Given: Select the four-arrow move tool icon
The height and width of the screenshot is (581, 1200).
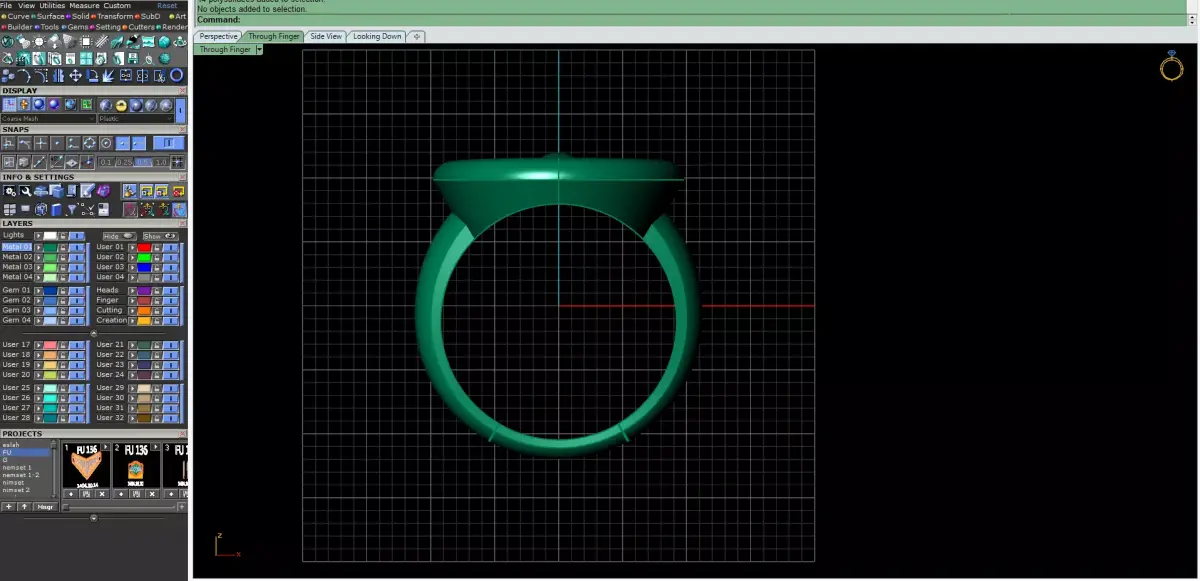Looking at the screenshot, I should click(x=75, y=75).
